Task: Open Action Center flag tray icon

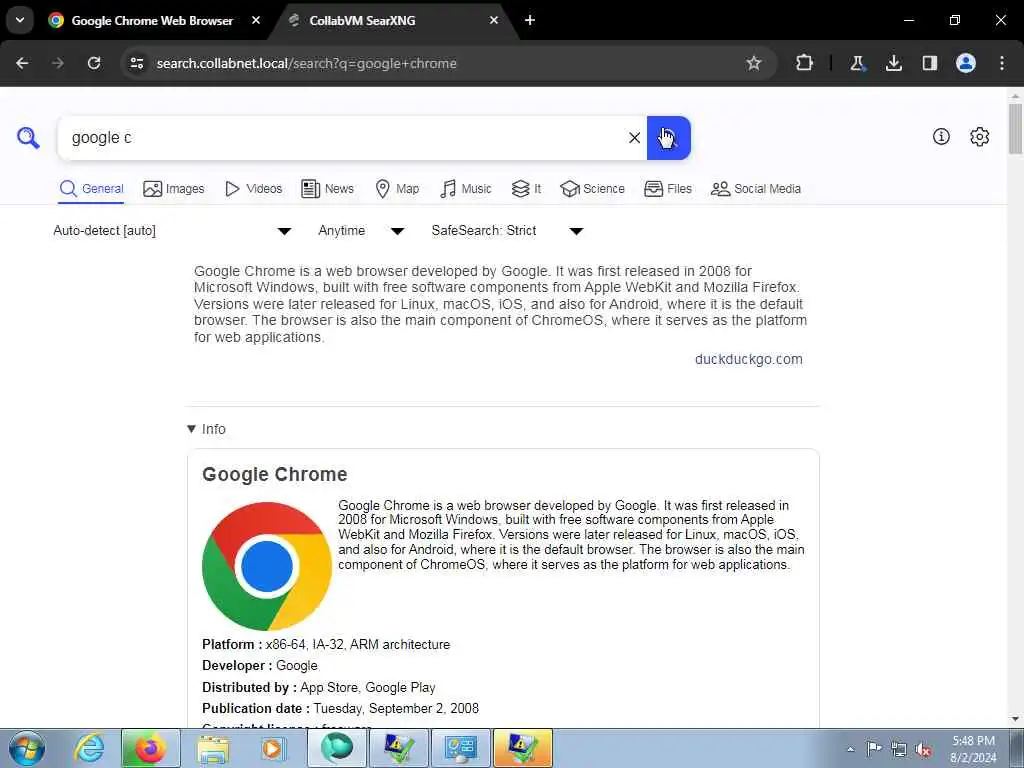Action: pos(874,748)
